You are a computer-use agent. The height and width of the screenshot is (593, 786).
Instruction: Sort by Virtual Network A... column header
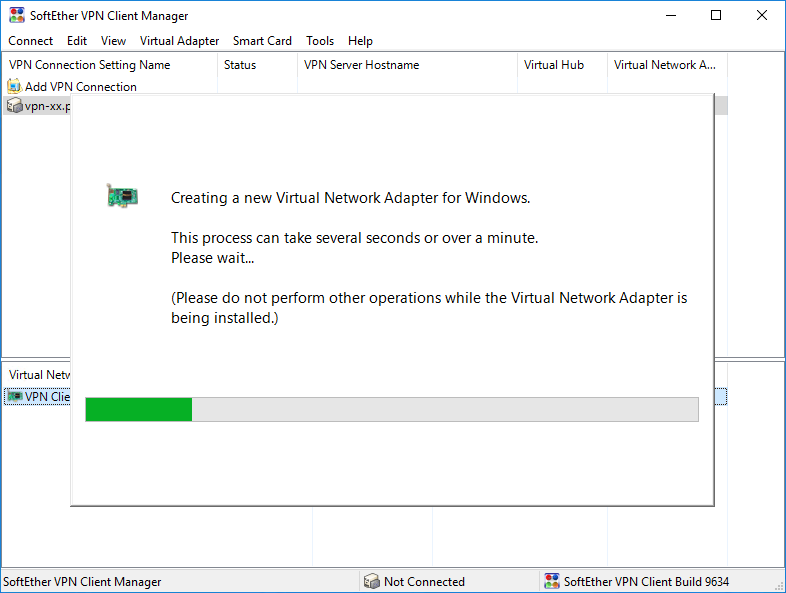point(667,65)
